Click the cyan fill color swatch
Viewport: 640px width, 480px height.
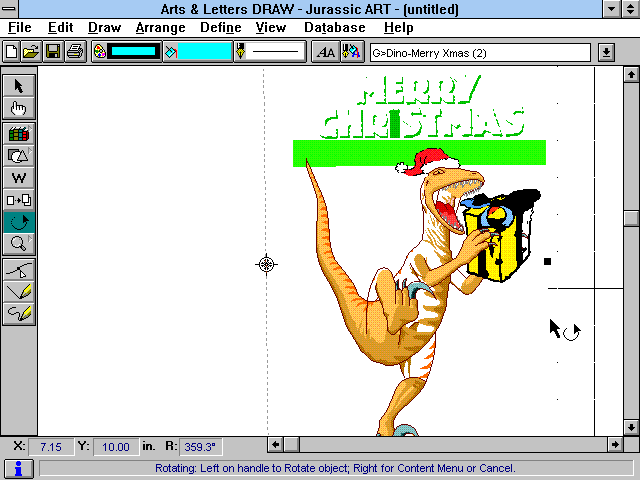point(206,51)
